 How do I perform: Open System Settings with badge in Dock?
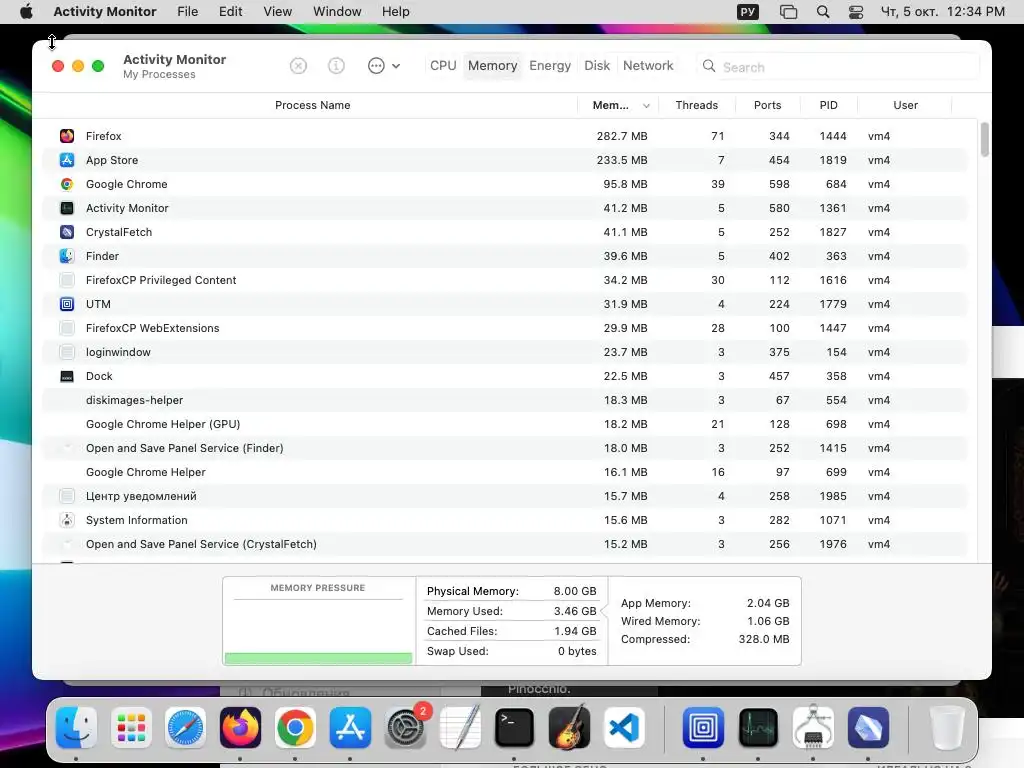[406, 727]
